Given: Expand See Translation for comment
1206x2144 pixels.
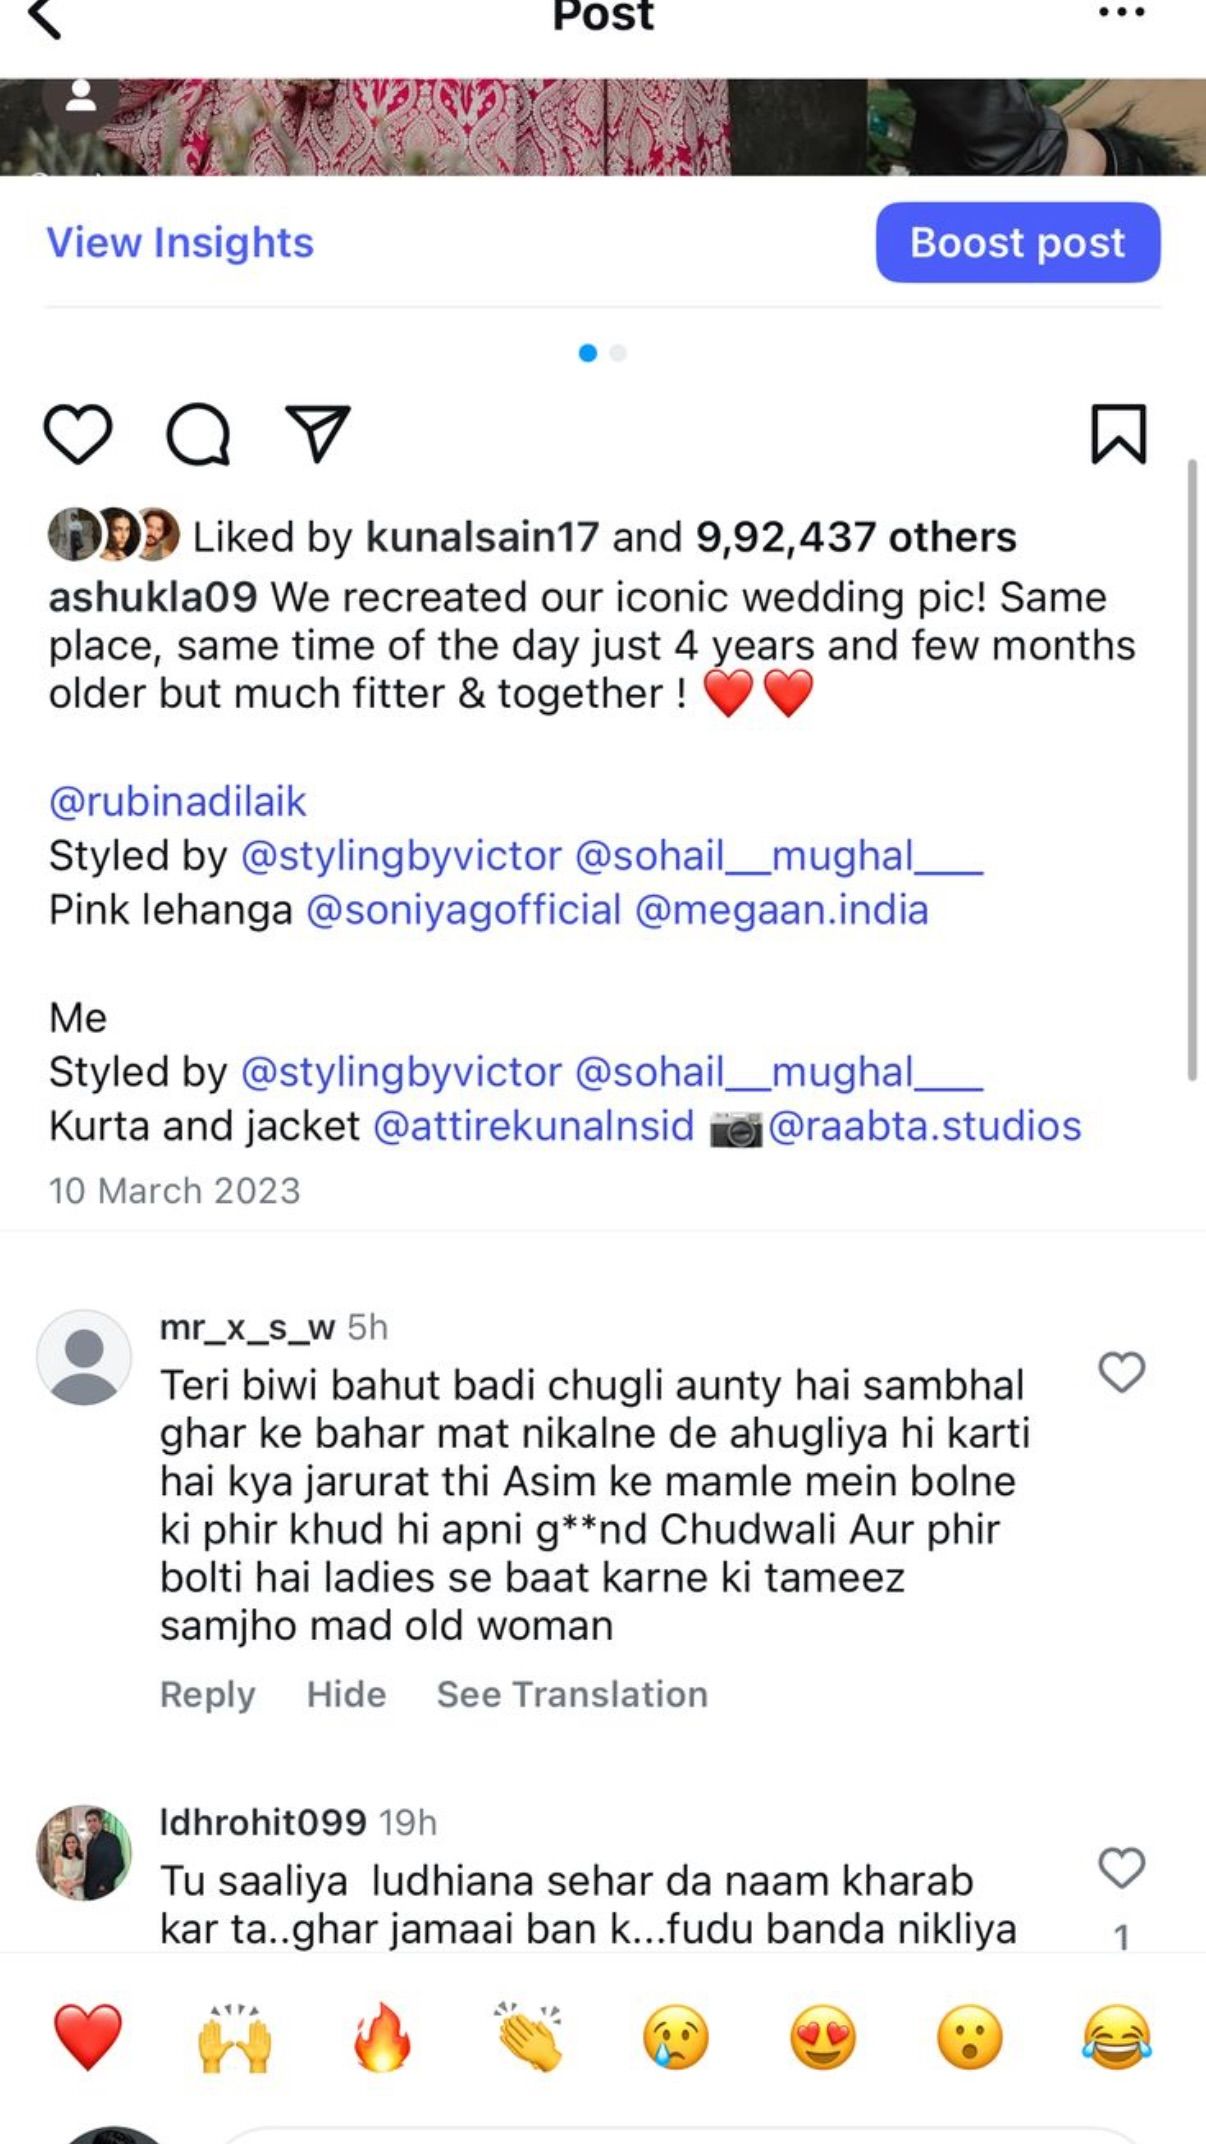Looking at the screenshot, I should 572,1694.
